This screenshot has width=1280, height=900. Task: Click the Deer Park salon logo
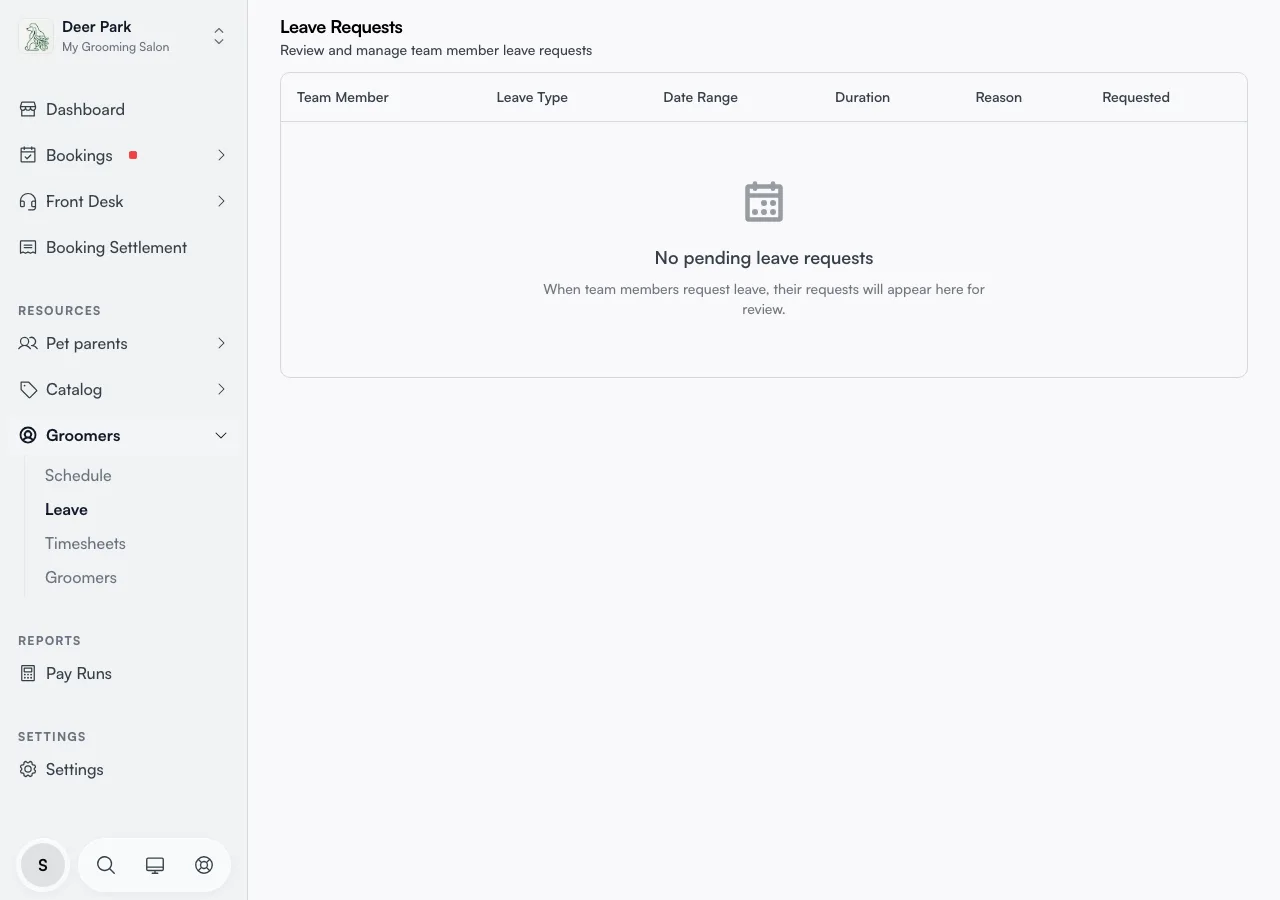pyautogui.click(x=36, y=37)
